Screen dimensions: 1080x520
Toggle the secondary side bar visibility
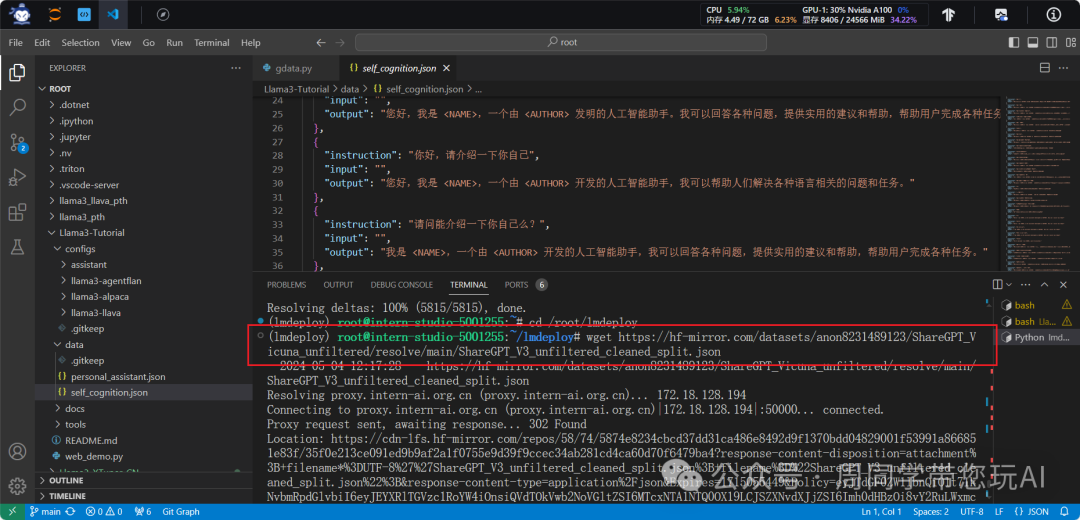click(1050, 43)
